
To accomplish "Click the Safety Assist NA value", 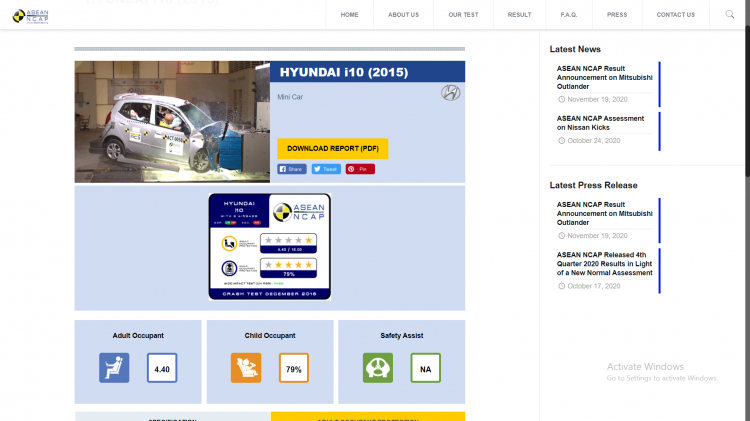I will (x=426, y=368).
